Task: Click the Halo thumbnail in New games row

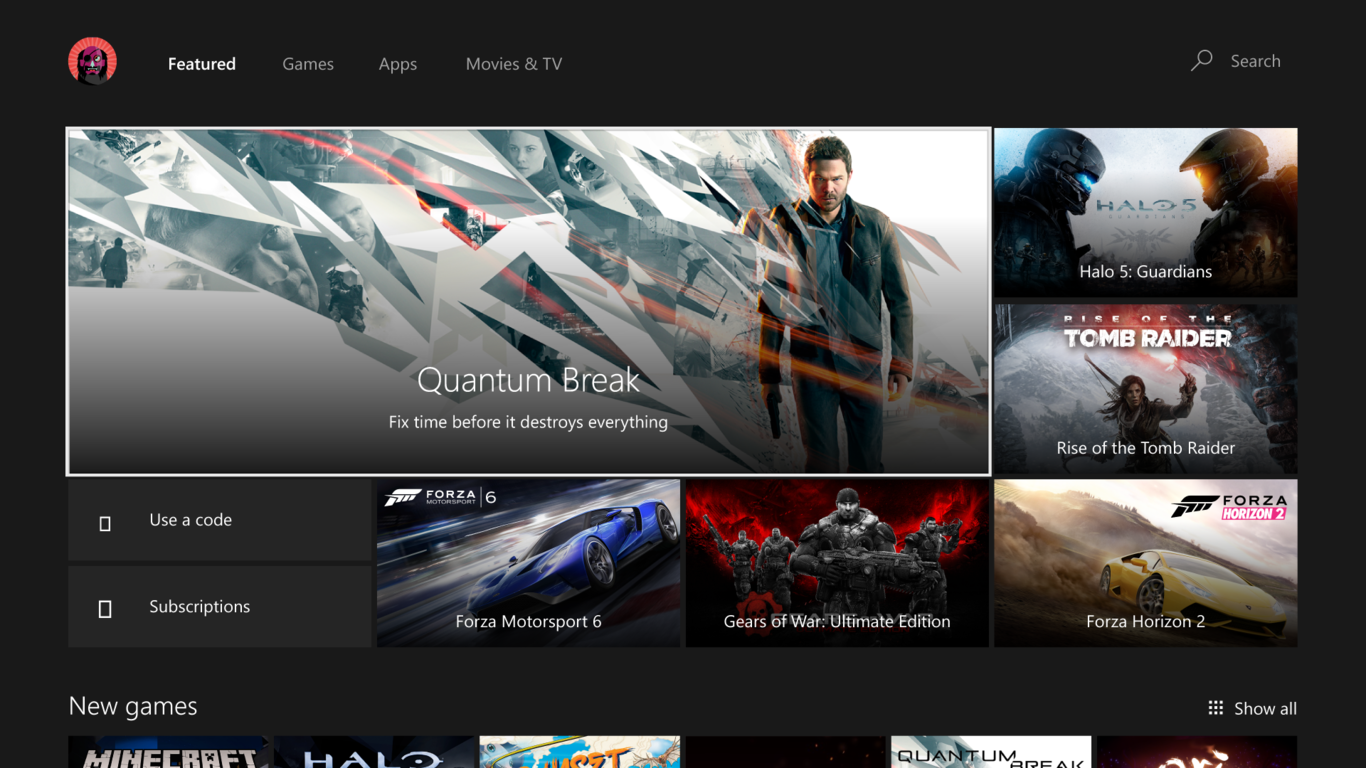Action: [374, 752]
